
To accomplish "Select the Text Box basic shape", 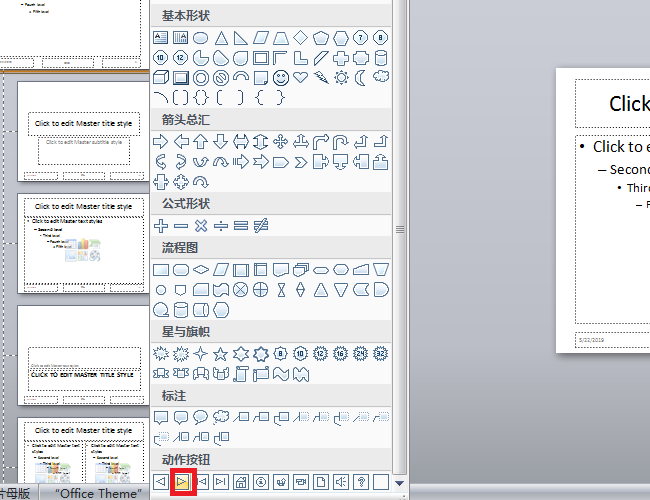I will pos(161,38).
